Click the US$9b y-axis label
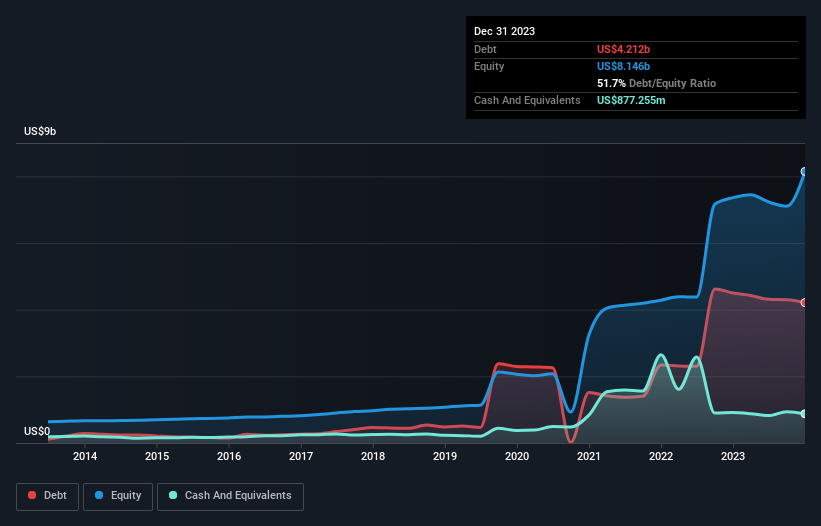This screenshot has height=526, width=821. [40, 131]
